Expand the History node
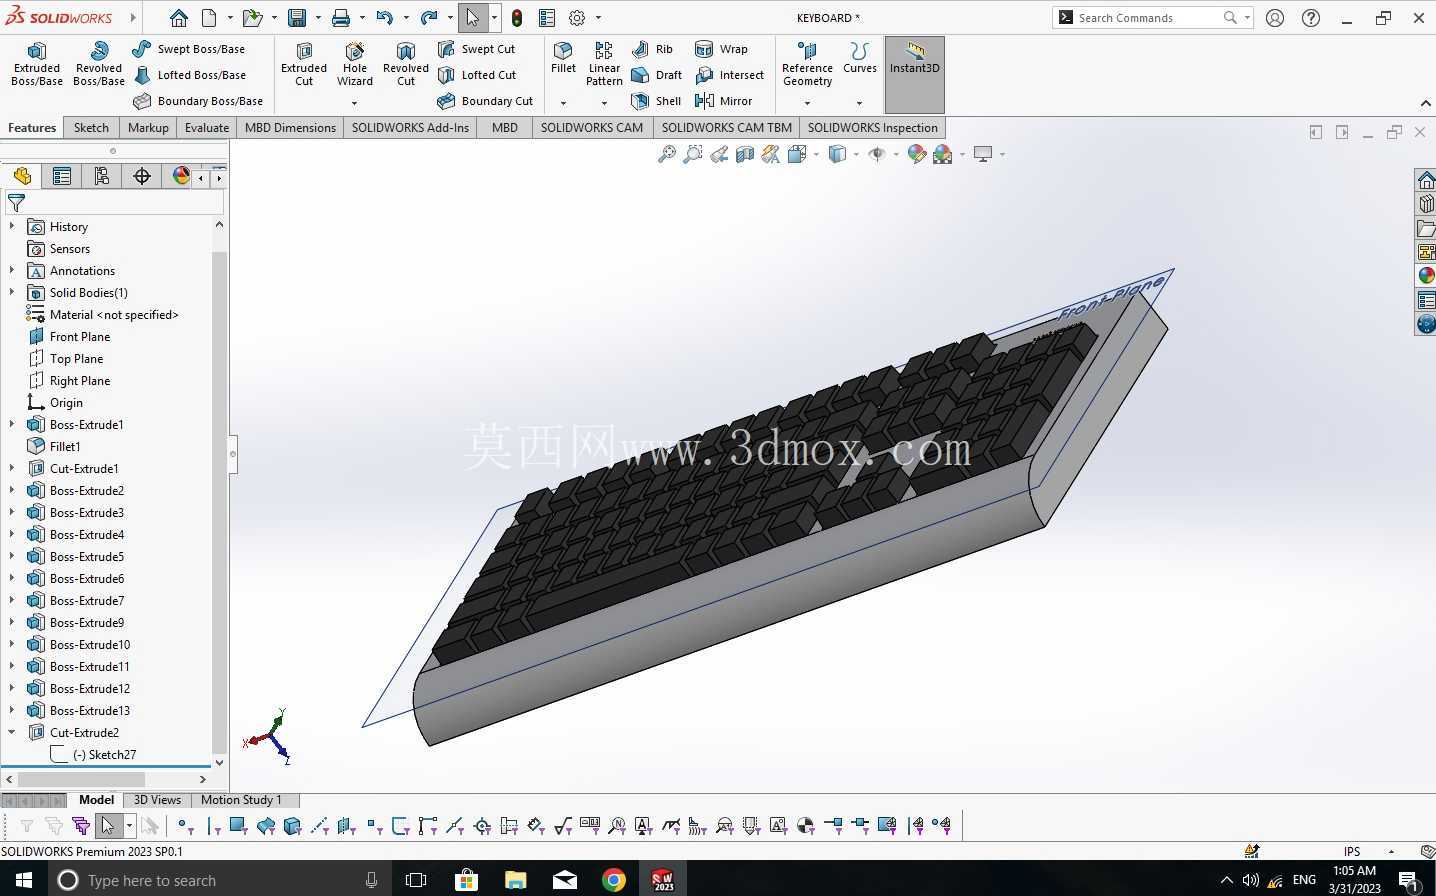Viewport: 1436px width, 896px height. (x=12, y=227)
